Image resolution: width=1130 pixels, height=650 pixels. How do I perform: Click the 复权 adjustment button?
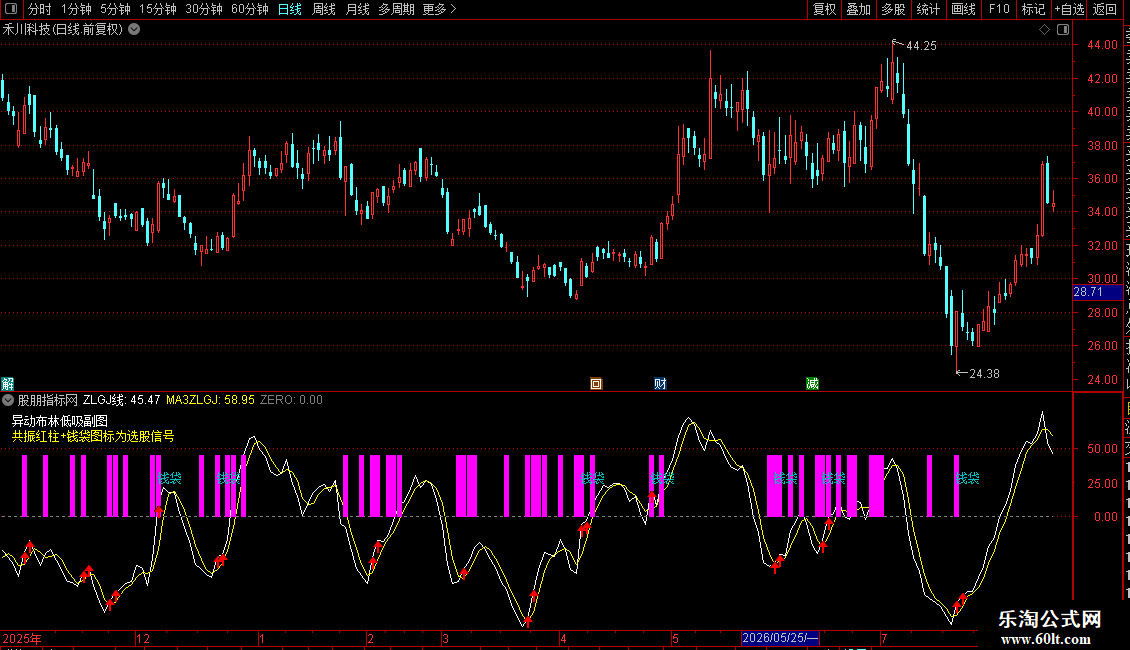(824, 9)
